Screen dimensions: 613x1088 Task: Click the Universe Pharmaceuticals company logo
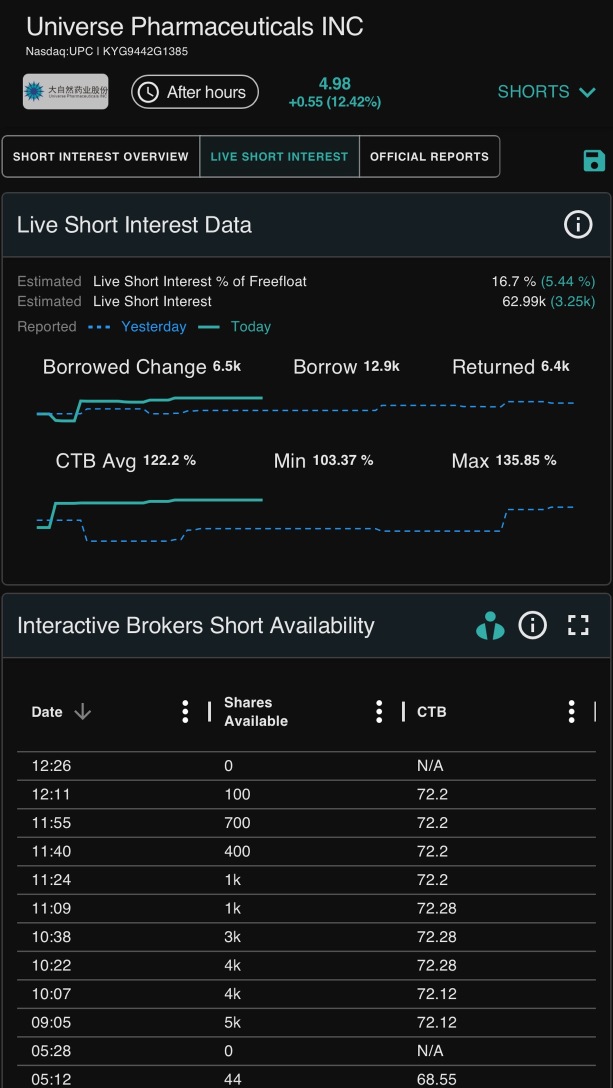65,92
